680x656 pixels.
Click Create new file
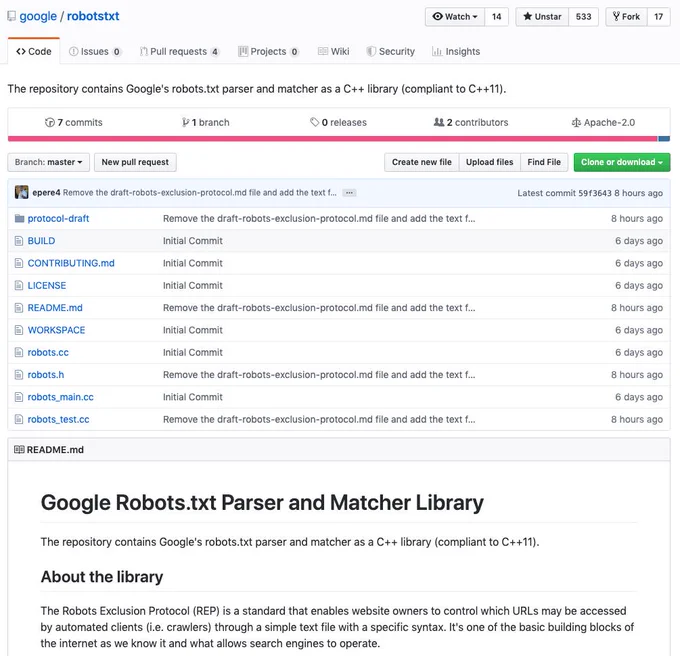point(422,162)
